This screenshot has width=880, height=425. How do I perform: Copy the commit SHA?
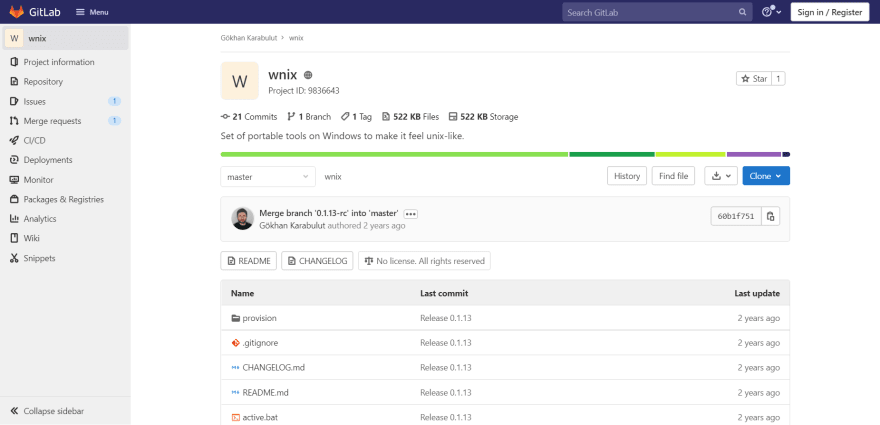[771, 216]
